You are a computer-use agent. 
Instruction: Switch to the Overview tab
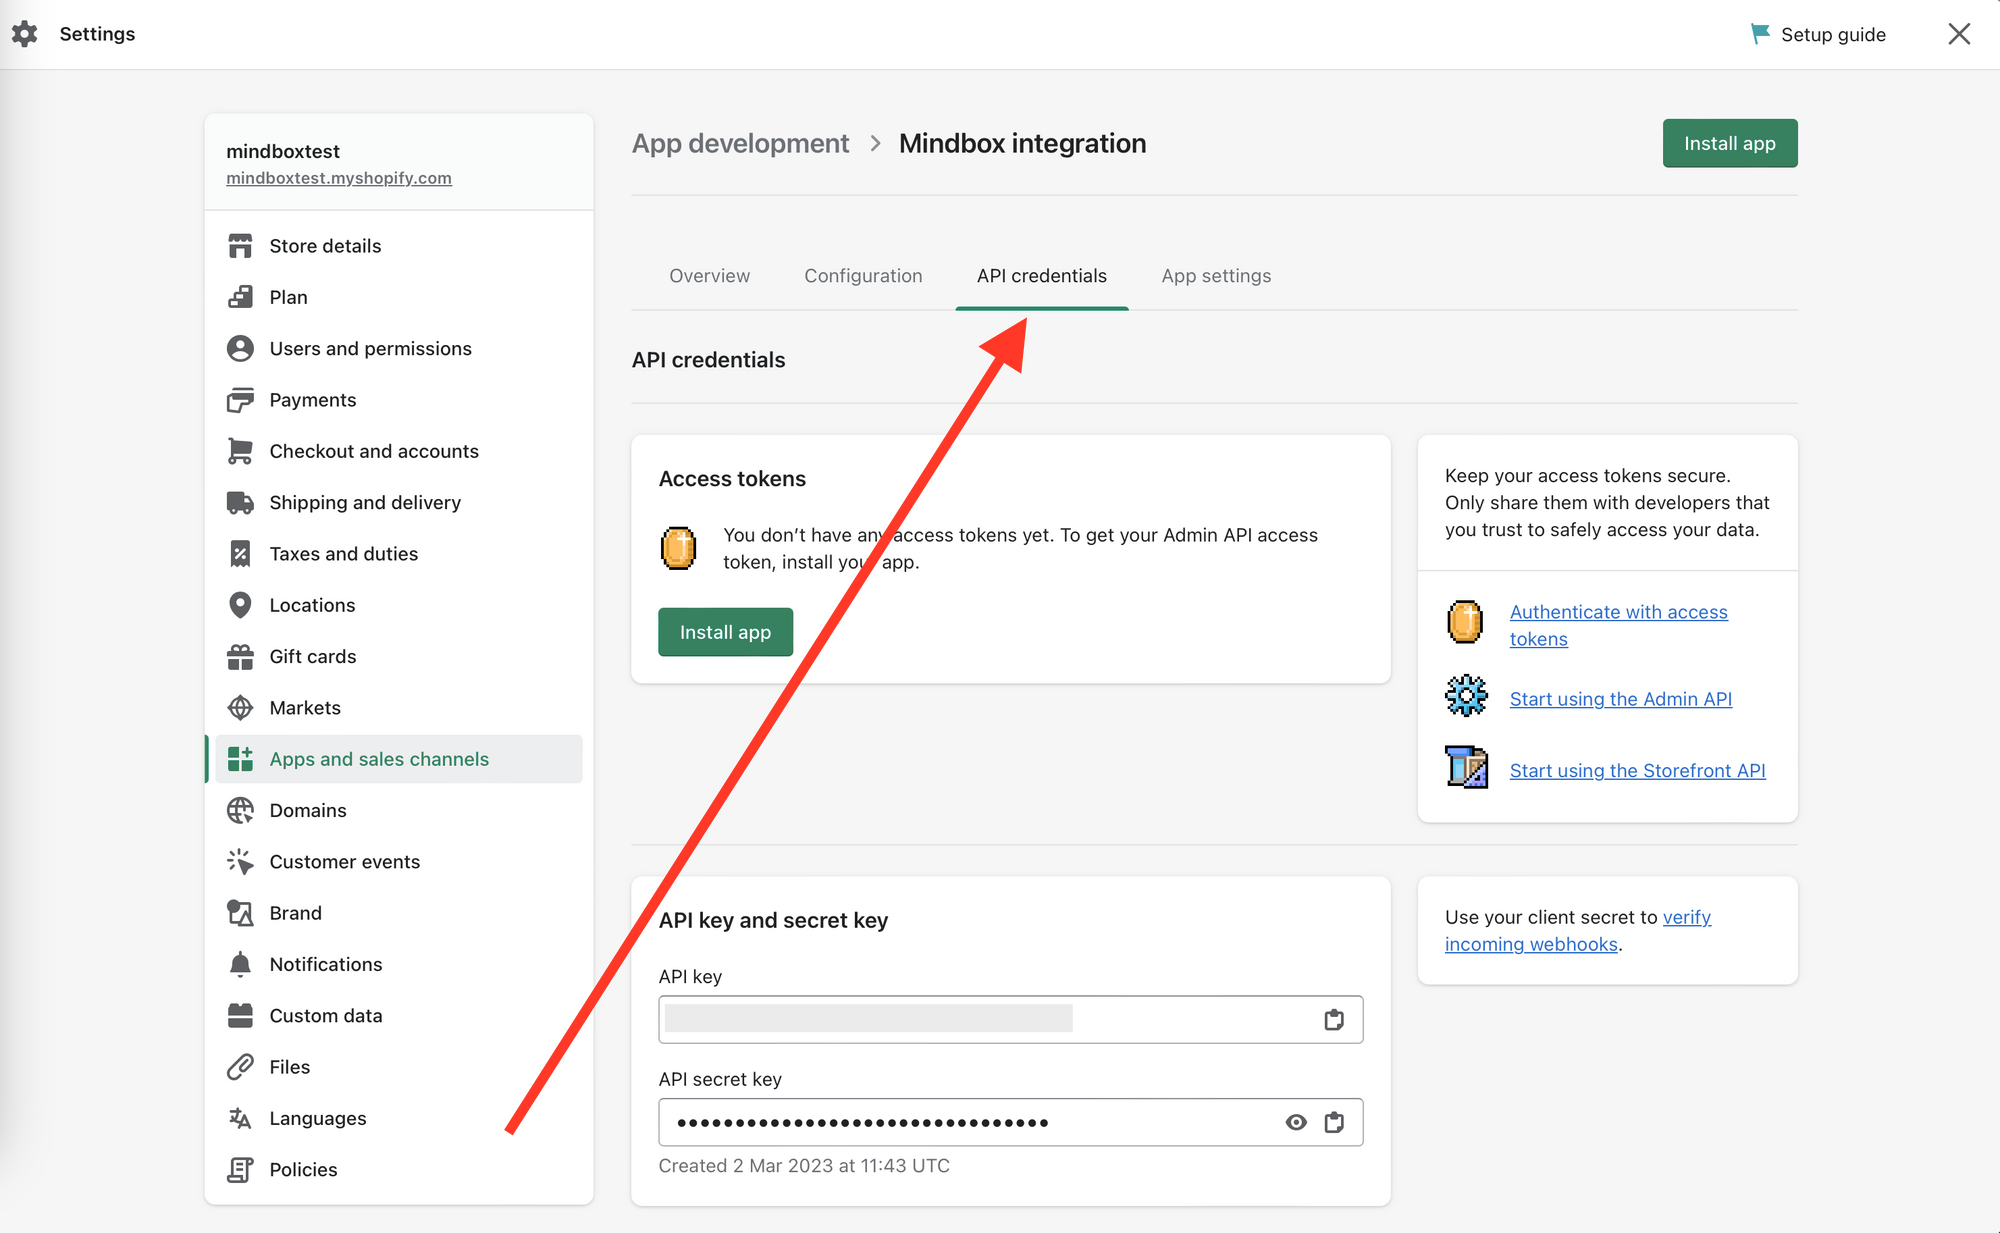pyautogui.click(x=709, y=276)
